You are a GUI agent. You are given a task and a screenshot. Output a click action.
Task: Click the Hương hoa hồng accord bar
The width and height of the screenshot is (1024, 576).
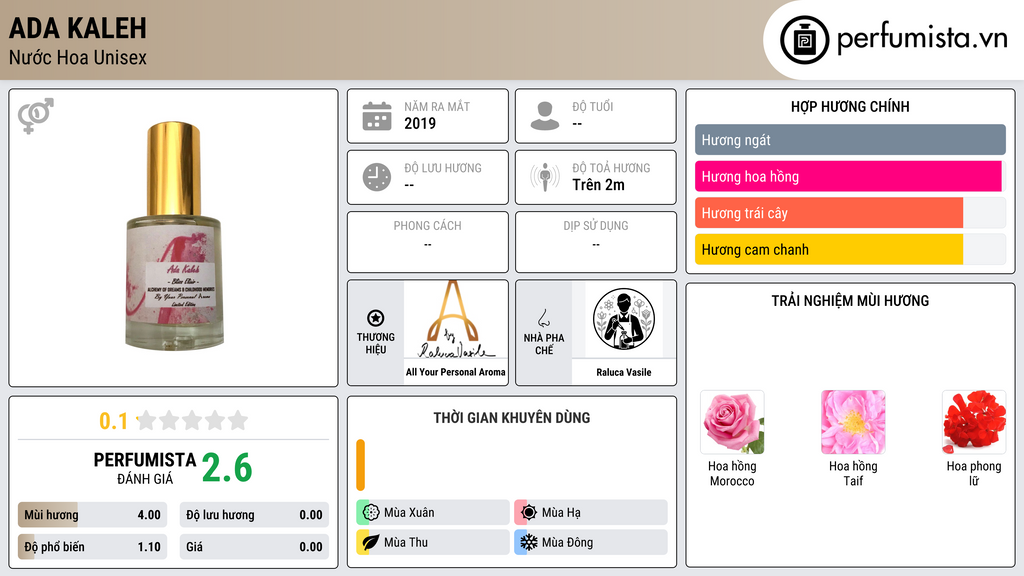click(x=850, y=176)
